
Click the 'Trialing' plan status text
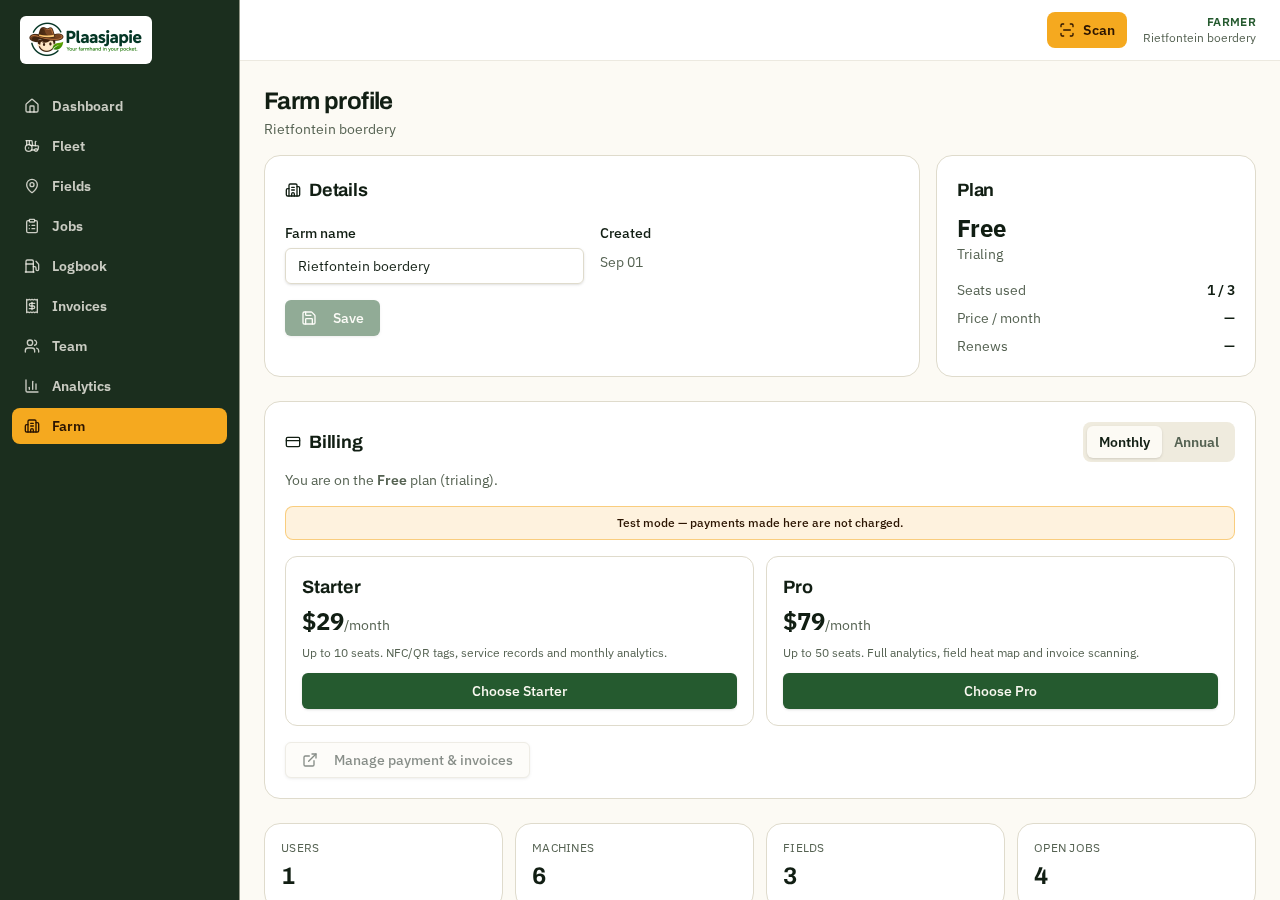click(x=980, y=254)
